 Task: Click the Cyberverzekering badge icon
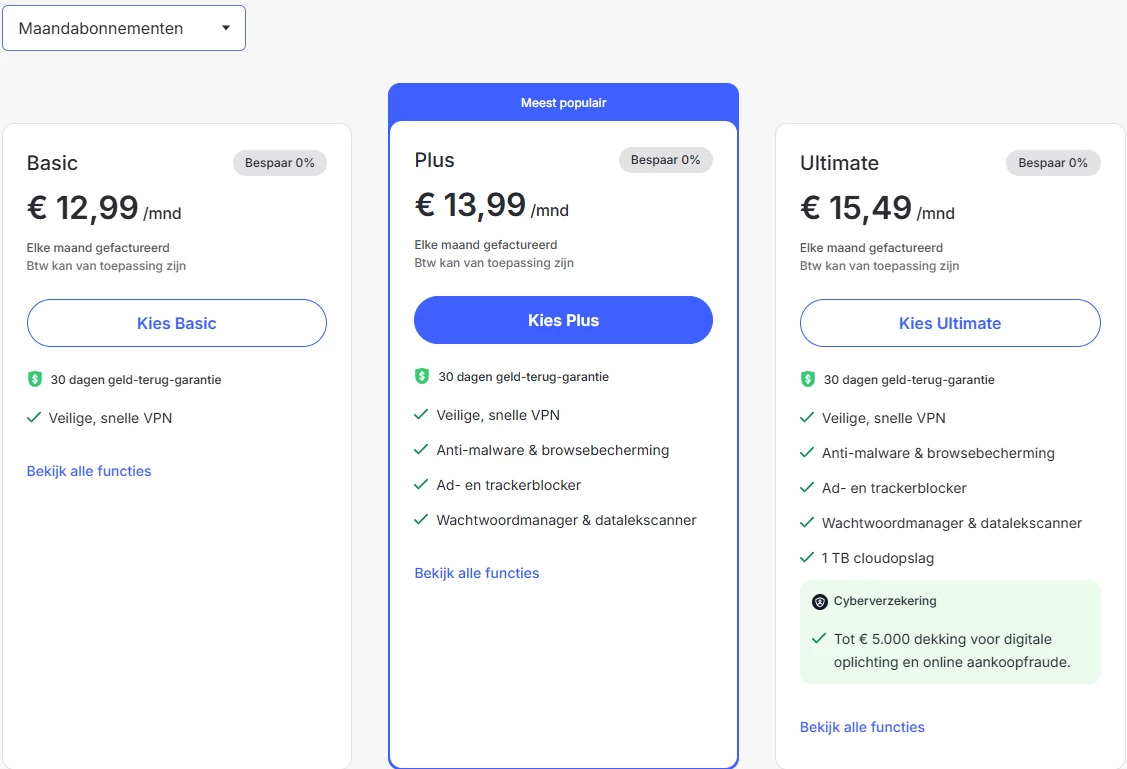[820, 602]
